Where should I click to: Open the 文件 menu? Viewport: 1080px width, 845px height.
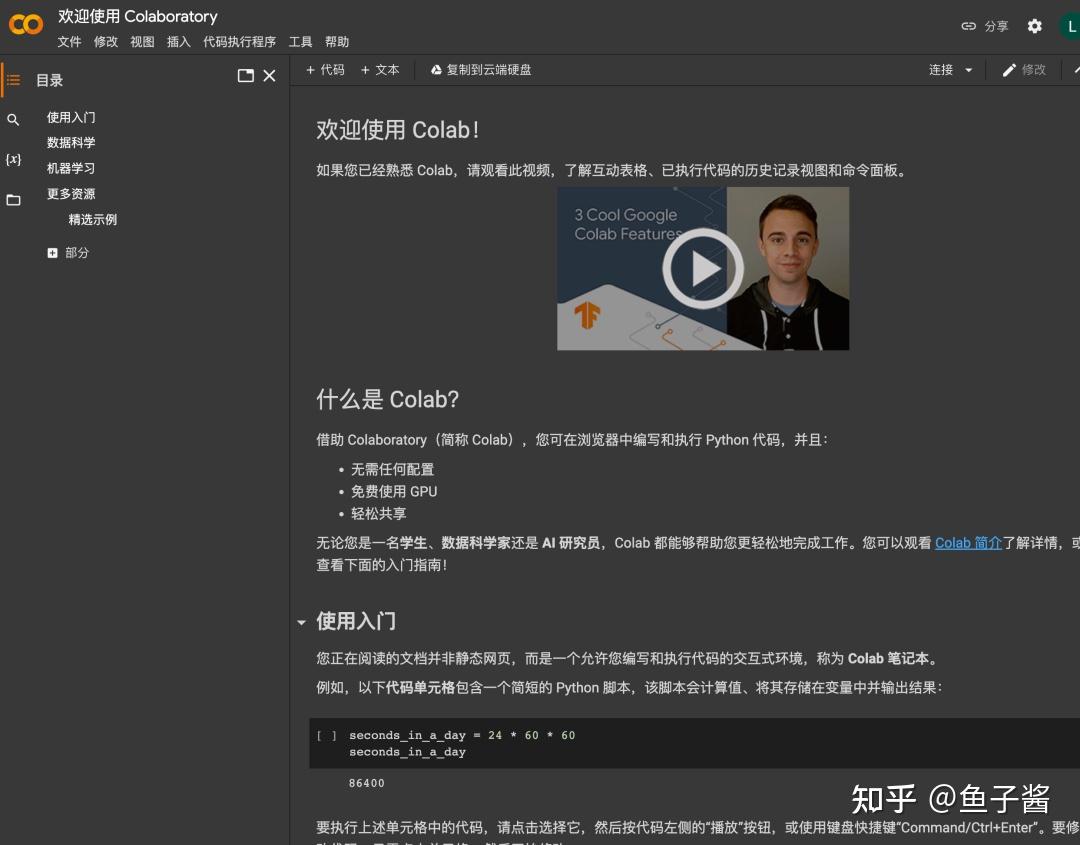(x=69, y=42)
